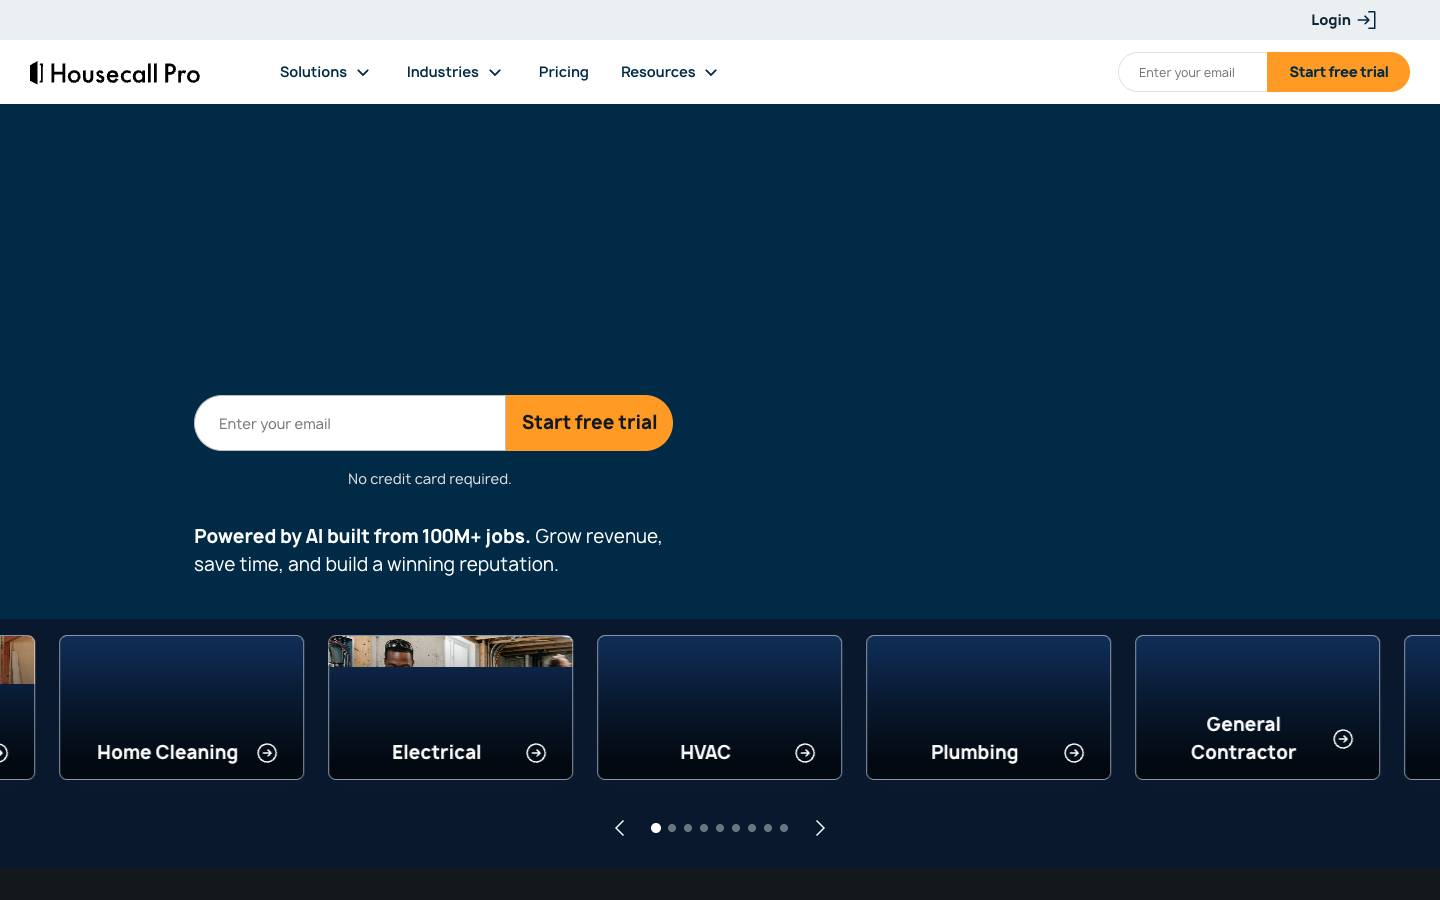This screenshot has height=900, width=1440.
Task: Select the fifth carousel pagination dot
Action: pos(720,828)
